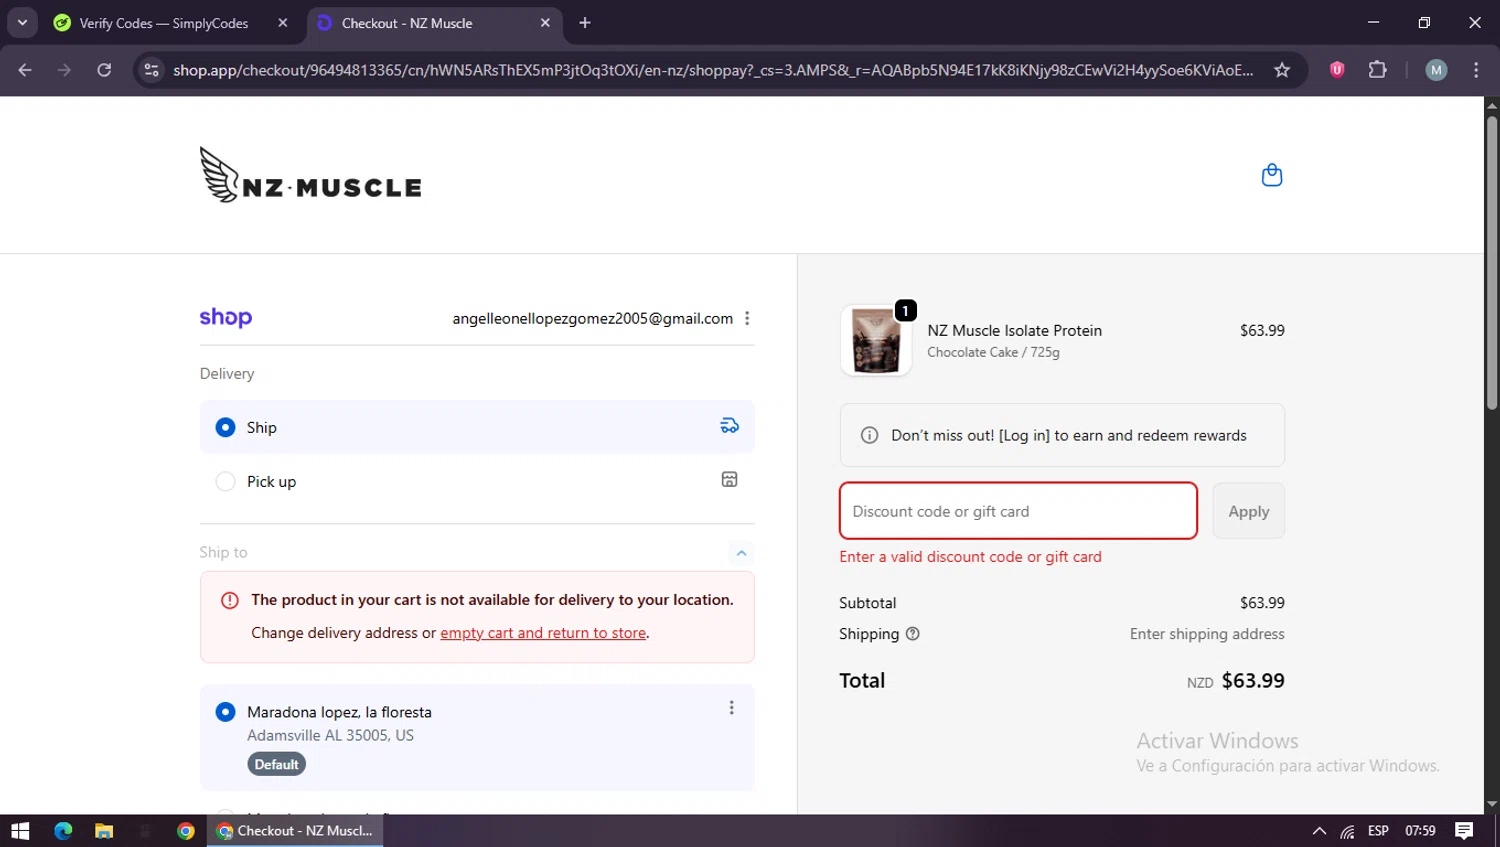Go forward in browser history

point(64,70)
